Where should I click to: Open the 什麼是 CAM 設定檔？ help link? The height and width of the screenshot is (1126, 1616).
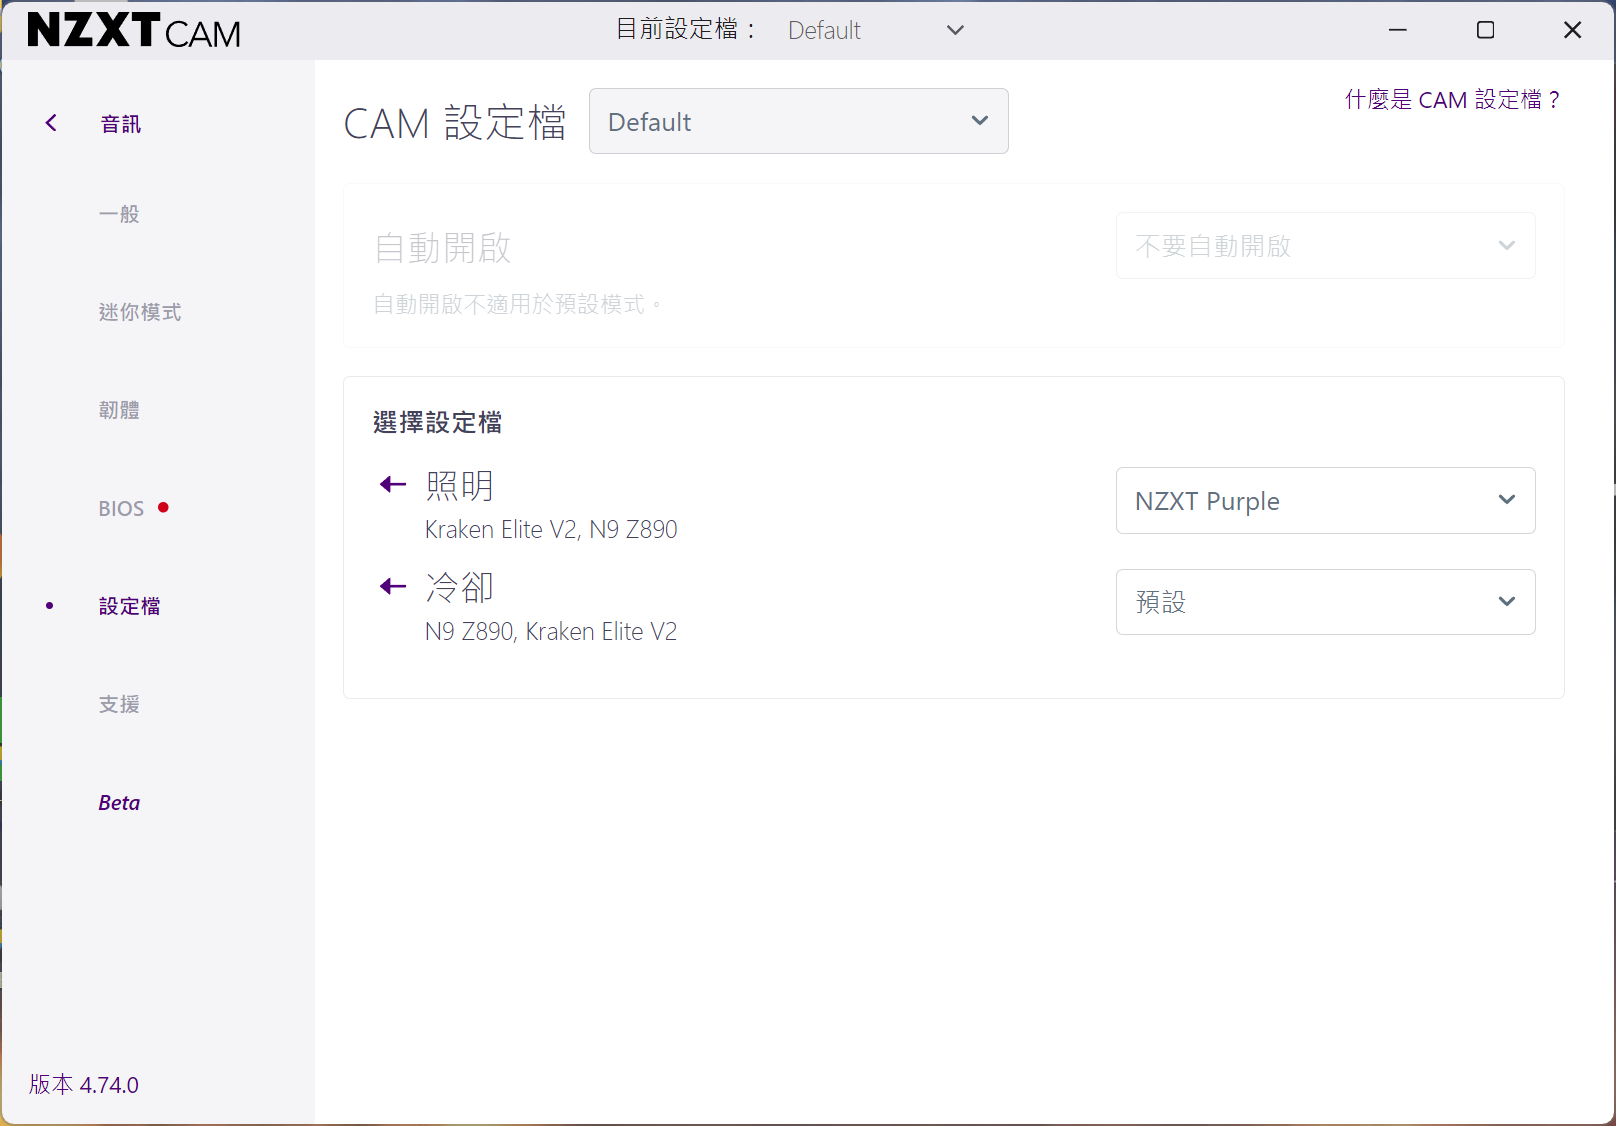click(1452, 99)
